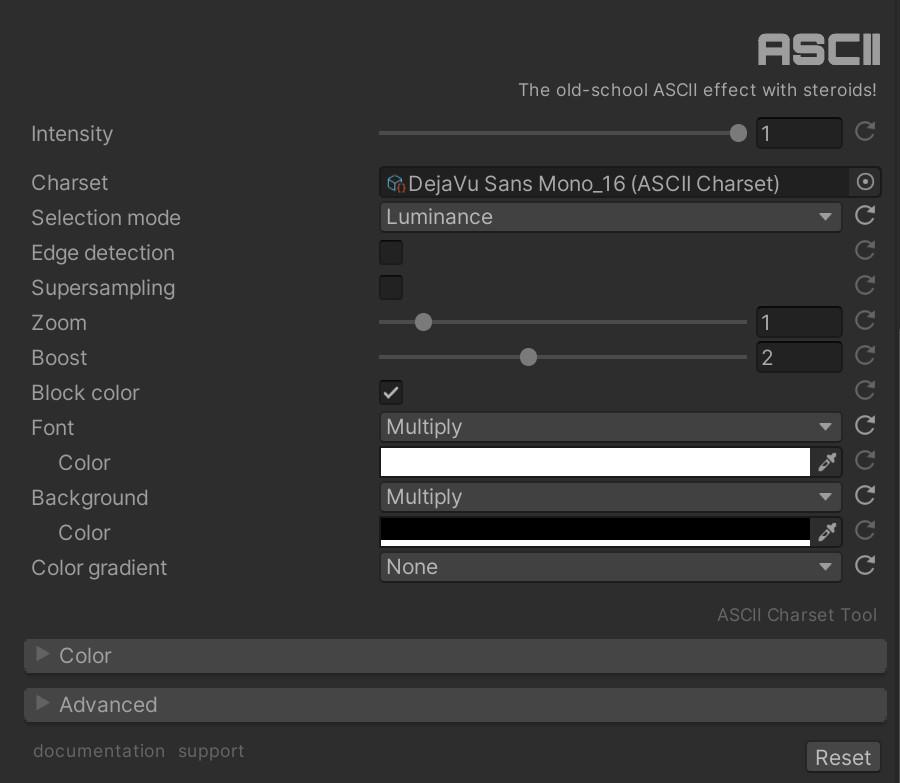900x783 pixels.
Task: Click the Boost slider handle
Action: [x=528, y=357]
